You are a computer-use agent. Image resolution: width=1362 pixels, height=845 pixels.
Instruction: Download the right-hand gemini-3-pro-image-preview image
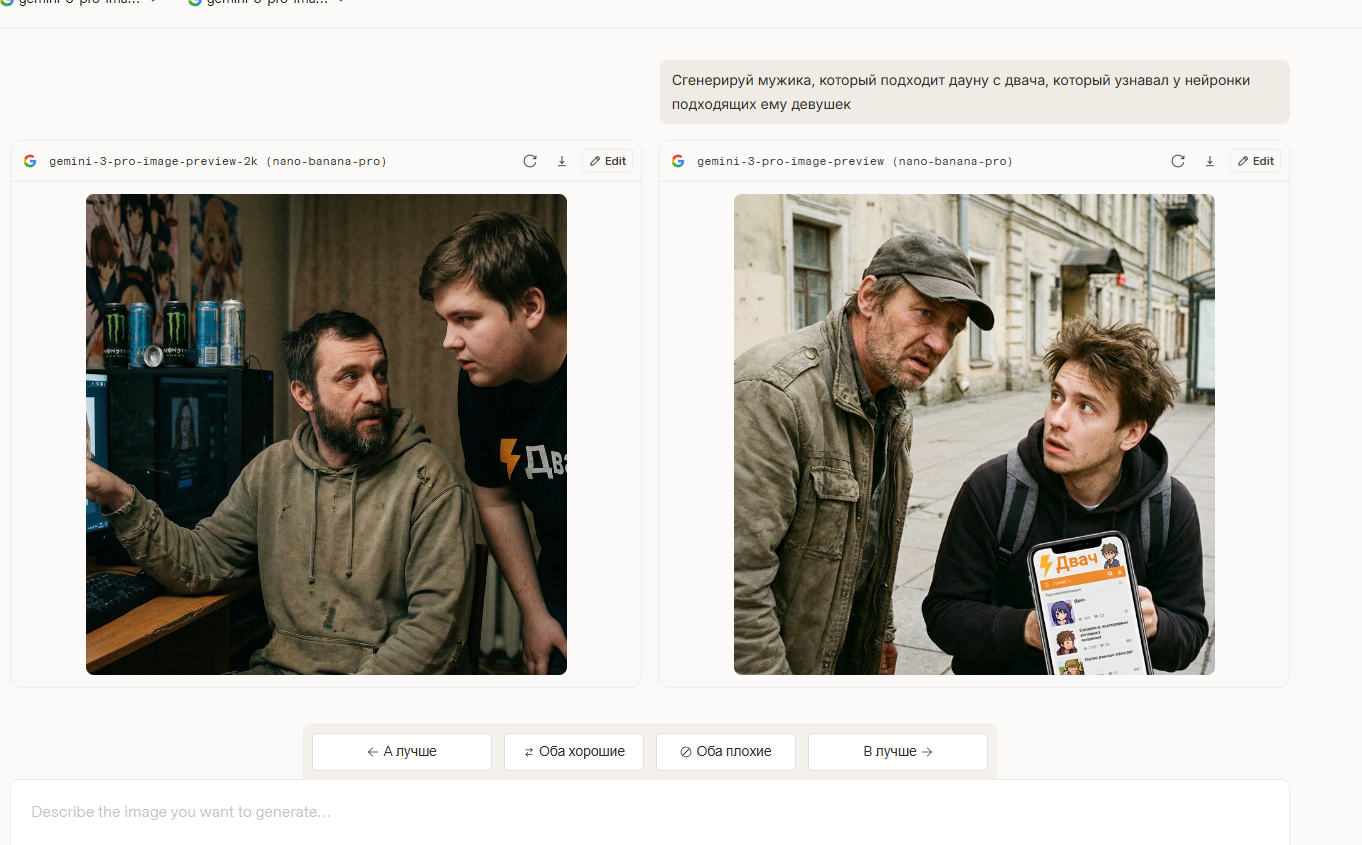point(1210,161)
